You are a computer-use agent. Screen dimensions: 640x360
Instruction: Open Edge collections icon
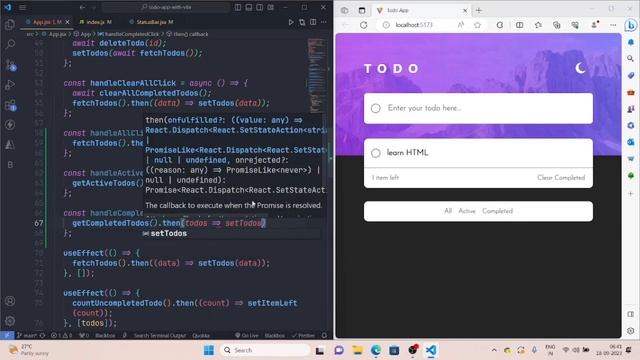coord(556,25)
